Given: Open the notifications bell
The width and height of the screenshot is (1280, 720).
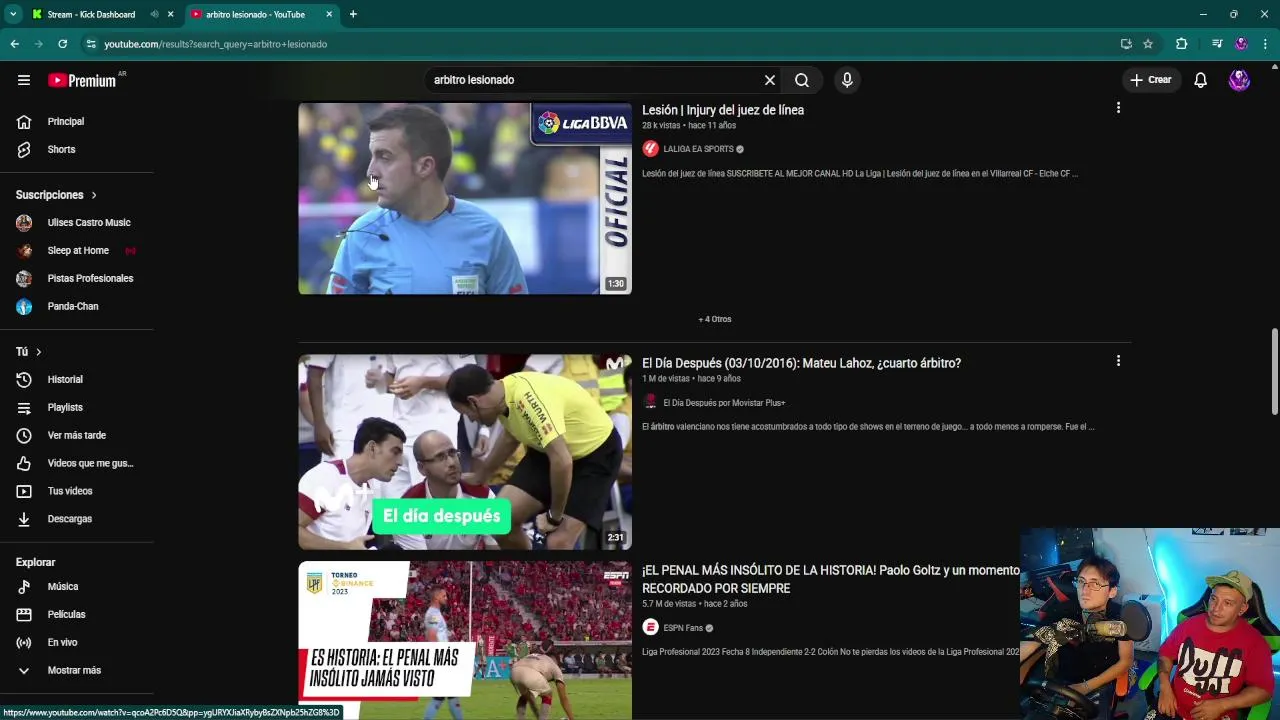Looking at the screenshot, I should point(1201,80).
